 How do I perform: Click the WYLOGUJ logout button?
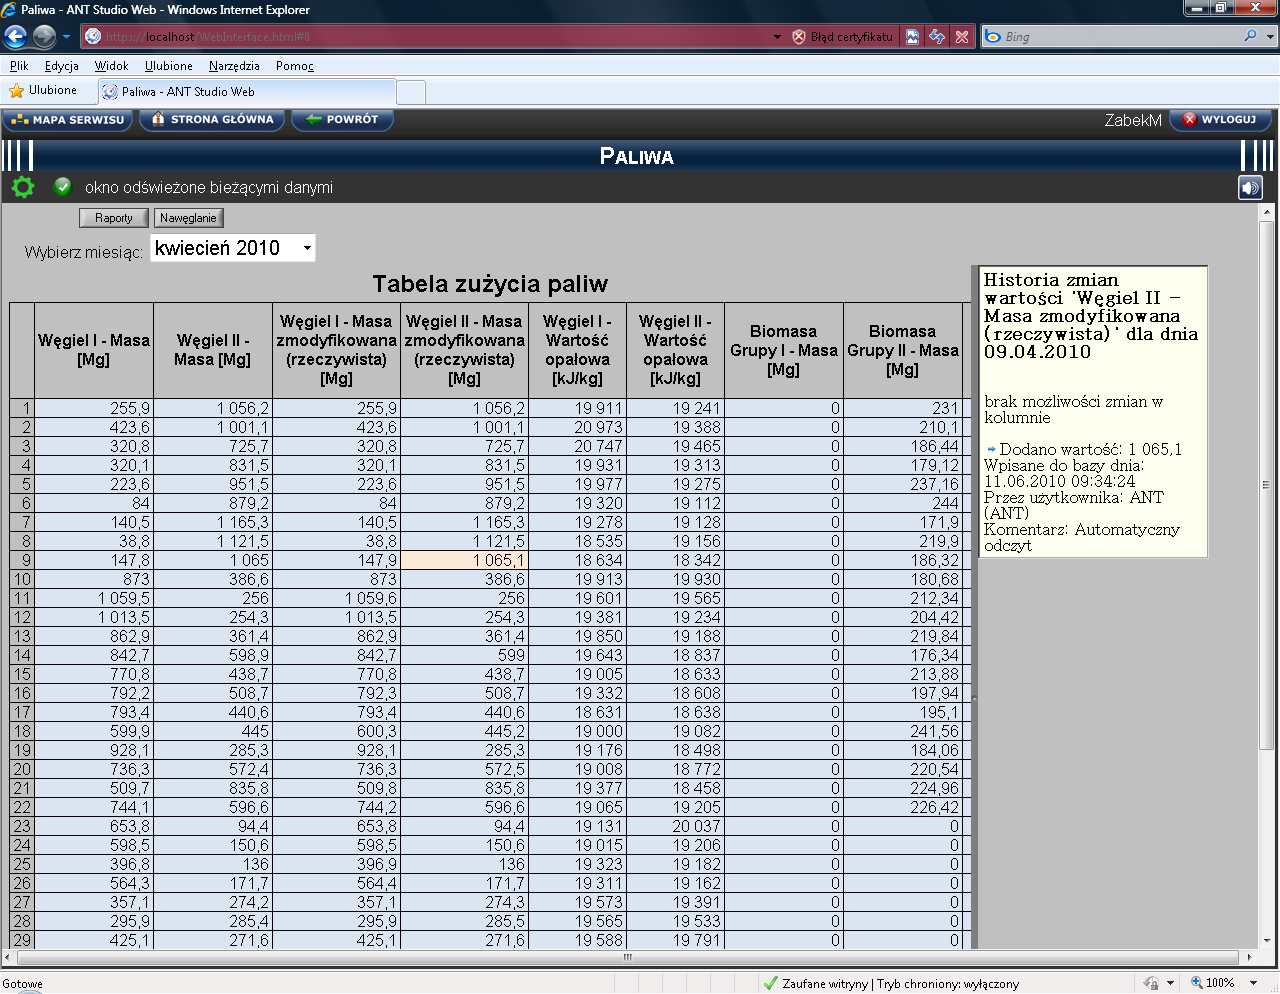(x=1220, y=120)
